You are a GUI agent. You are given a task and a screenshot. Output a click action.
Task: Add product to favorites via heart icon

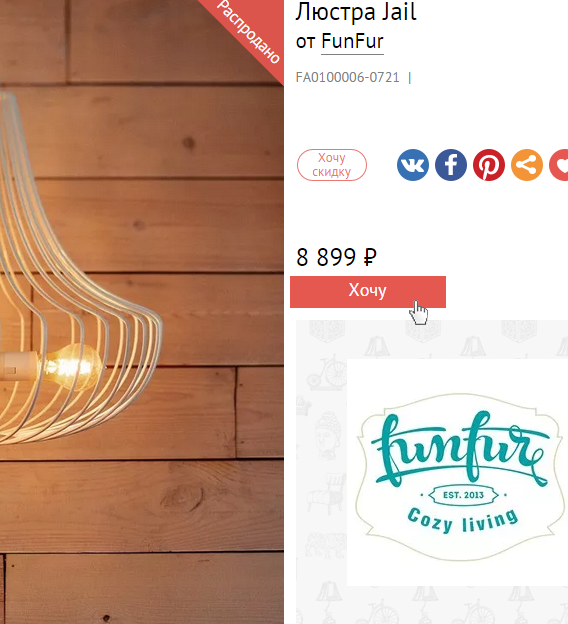click(x=559, y=165)
